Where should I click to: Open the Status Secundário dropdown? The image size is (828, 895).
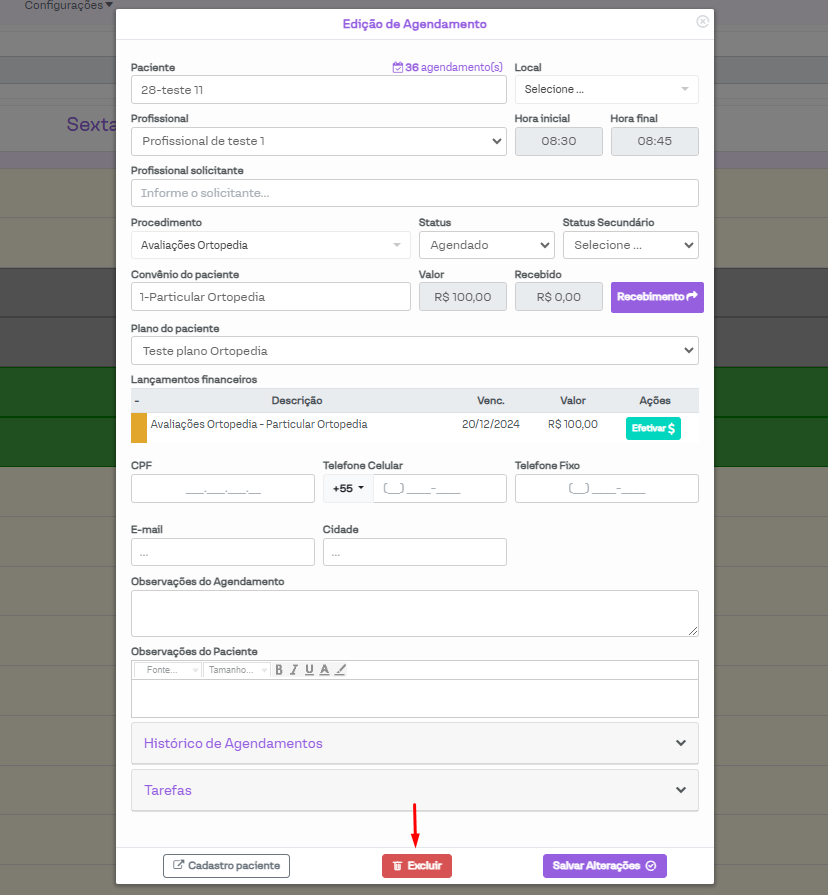click(x=630, y=245)
